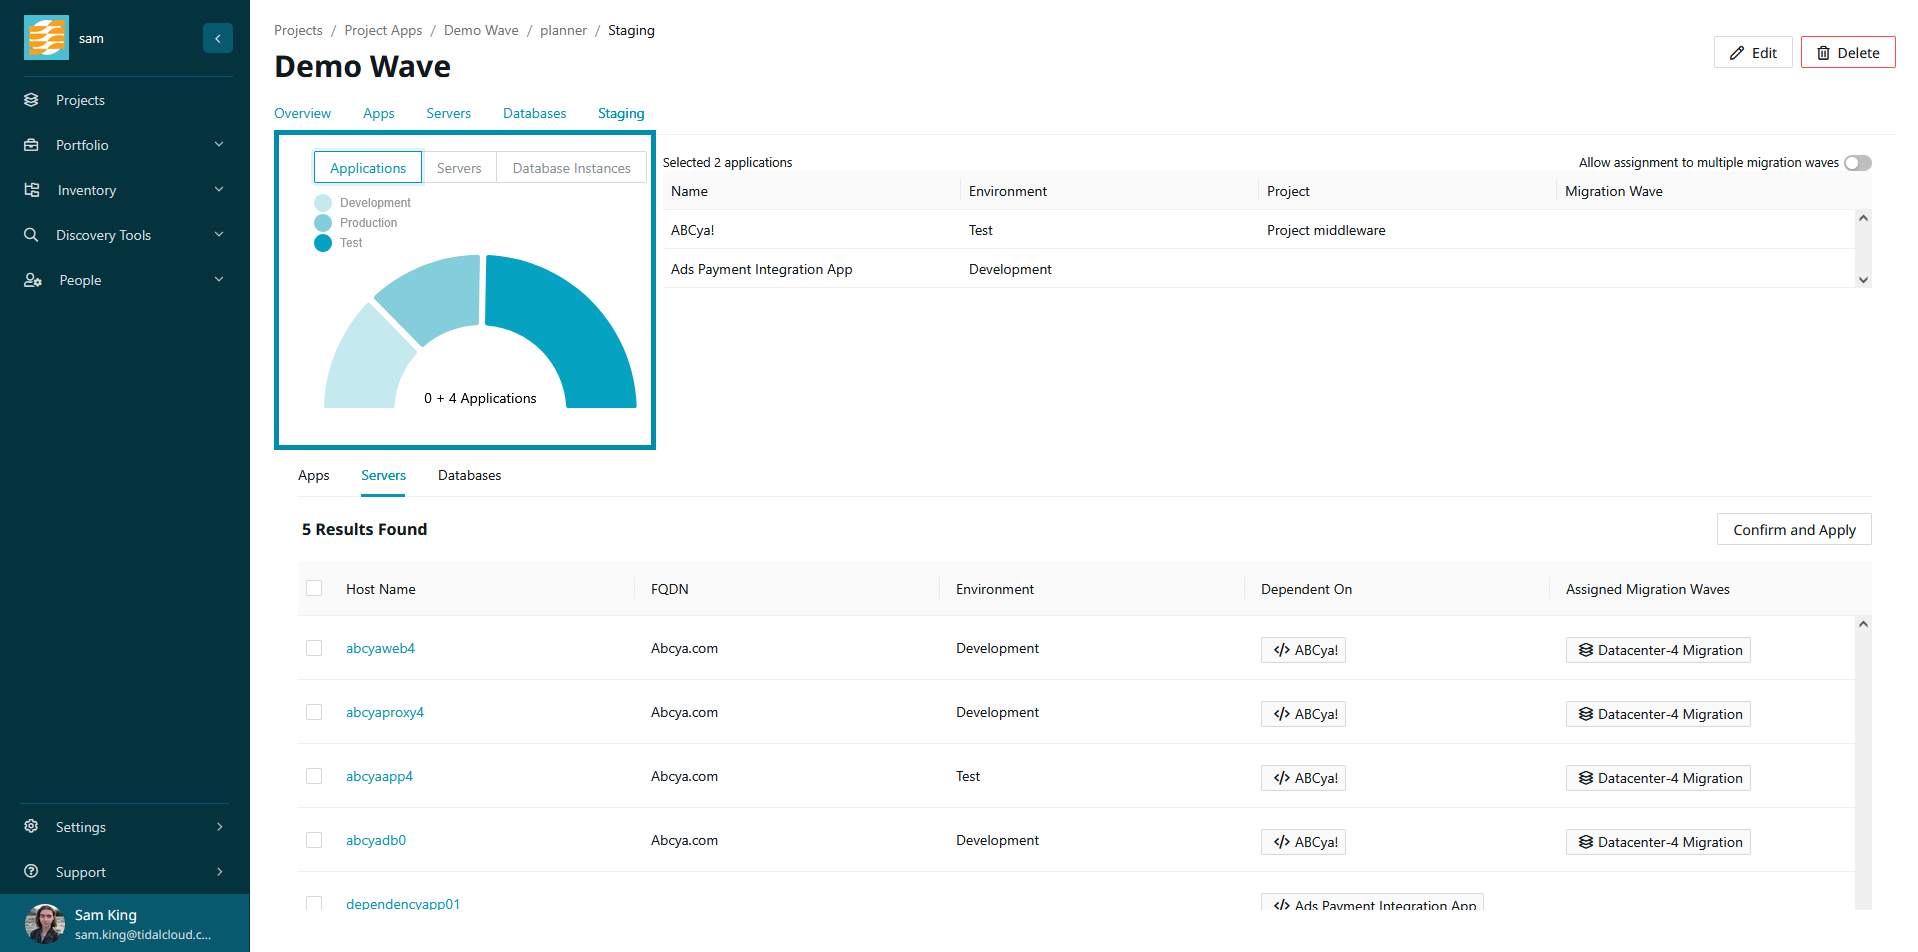Tick the checkbox for abcyaweb4 row
Viewport: 1918px width, 952px height.
[x=314, y=648]
